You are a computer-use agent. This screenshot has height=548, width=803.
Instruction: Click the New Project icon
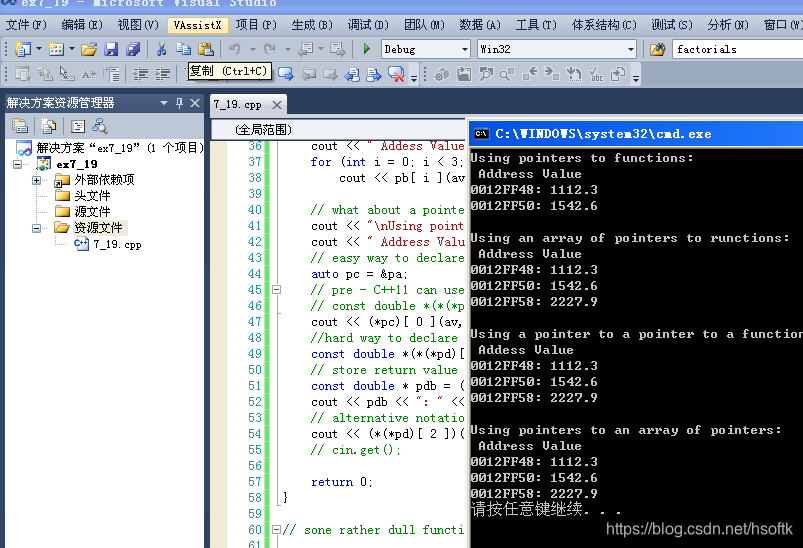point(22,49)
